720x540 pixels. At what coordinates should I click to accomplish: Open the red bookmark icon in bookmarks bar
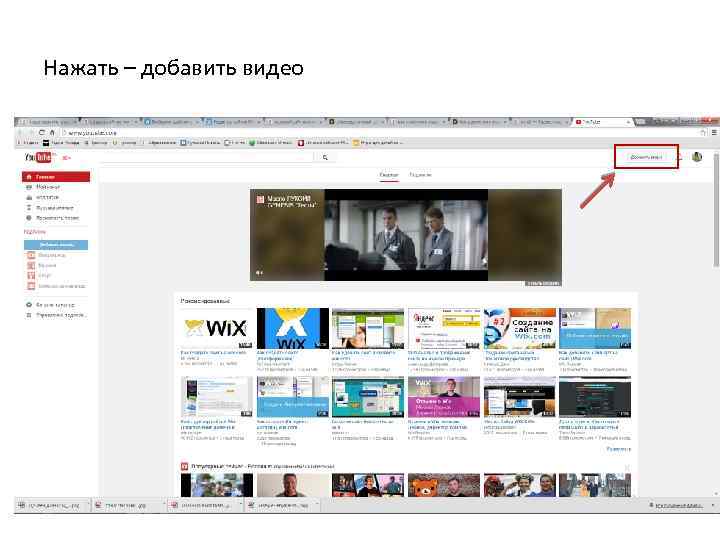301,143
